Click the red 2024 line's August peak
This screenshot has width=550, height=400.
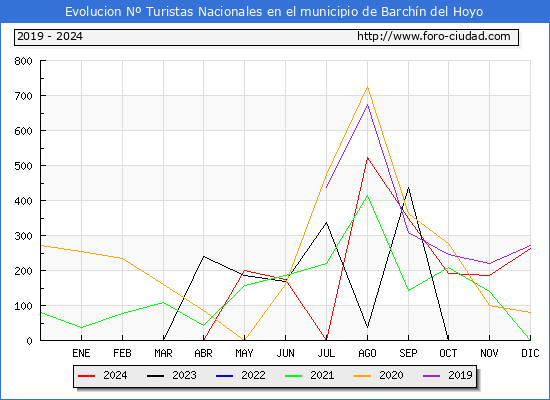click(x=367, y=158)
